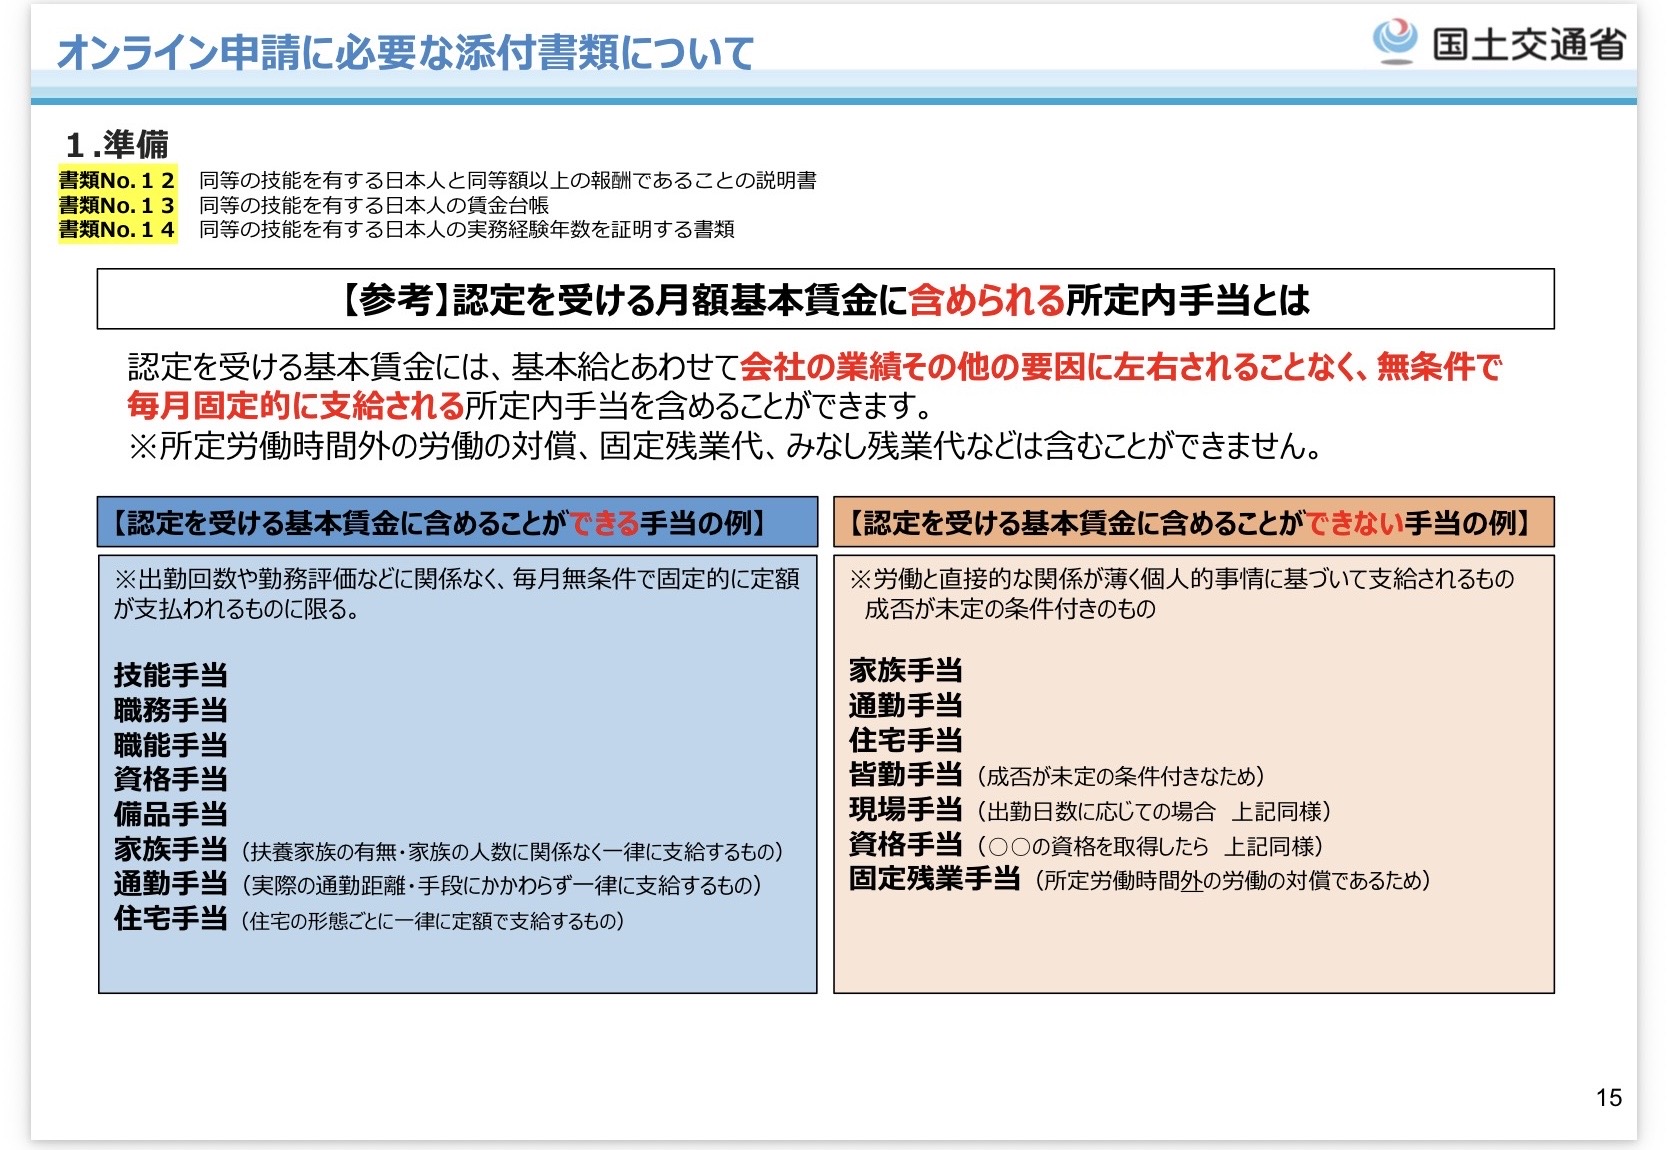Viewport: 1668px width, 1150px height.
Task: Click the page number 15
Action: pos(1609,1098)
